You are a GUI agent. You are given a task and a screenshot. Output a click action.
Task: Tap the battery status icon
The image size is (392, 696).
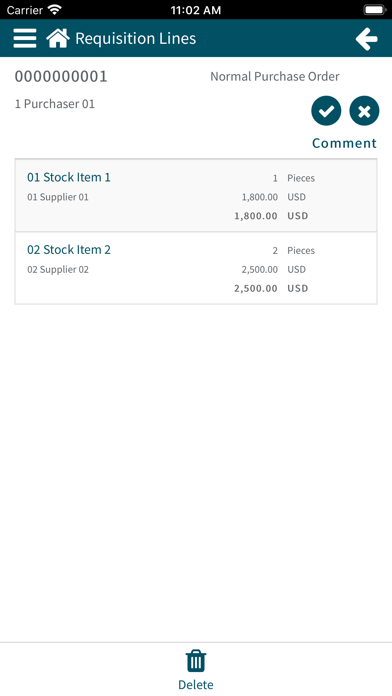point(375,10)
